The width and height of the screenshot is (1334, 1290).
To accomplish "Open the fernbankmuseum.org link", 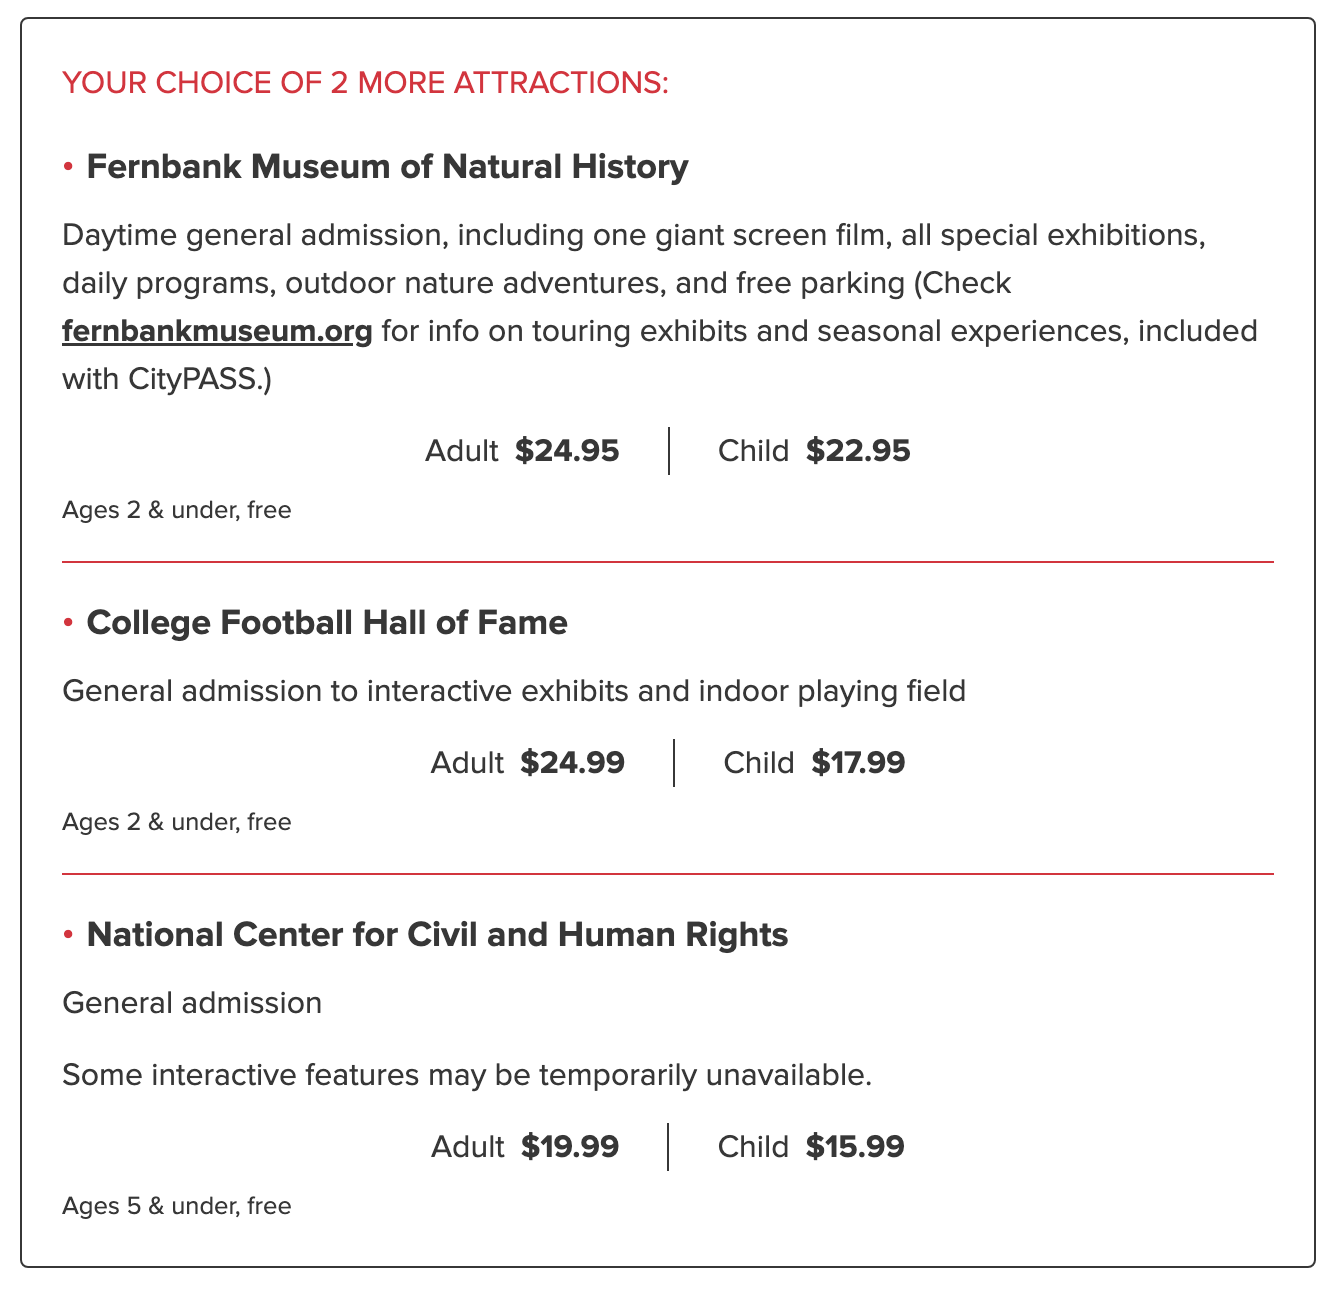I will [x=217, y=331].
